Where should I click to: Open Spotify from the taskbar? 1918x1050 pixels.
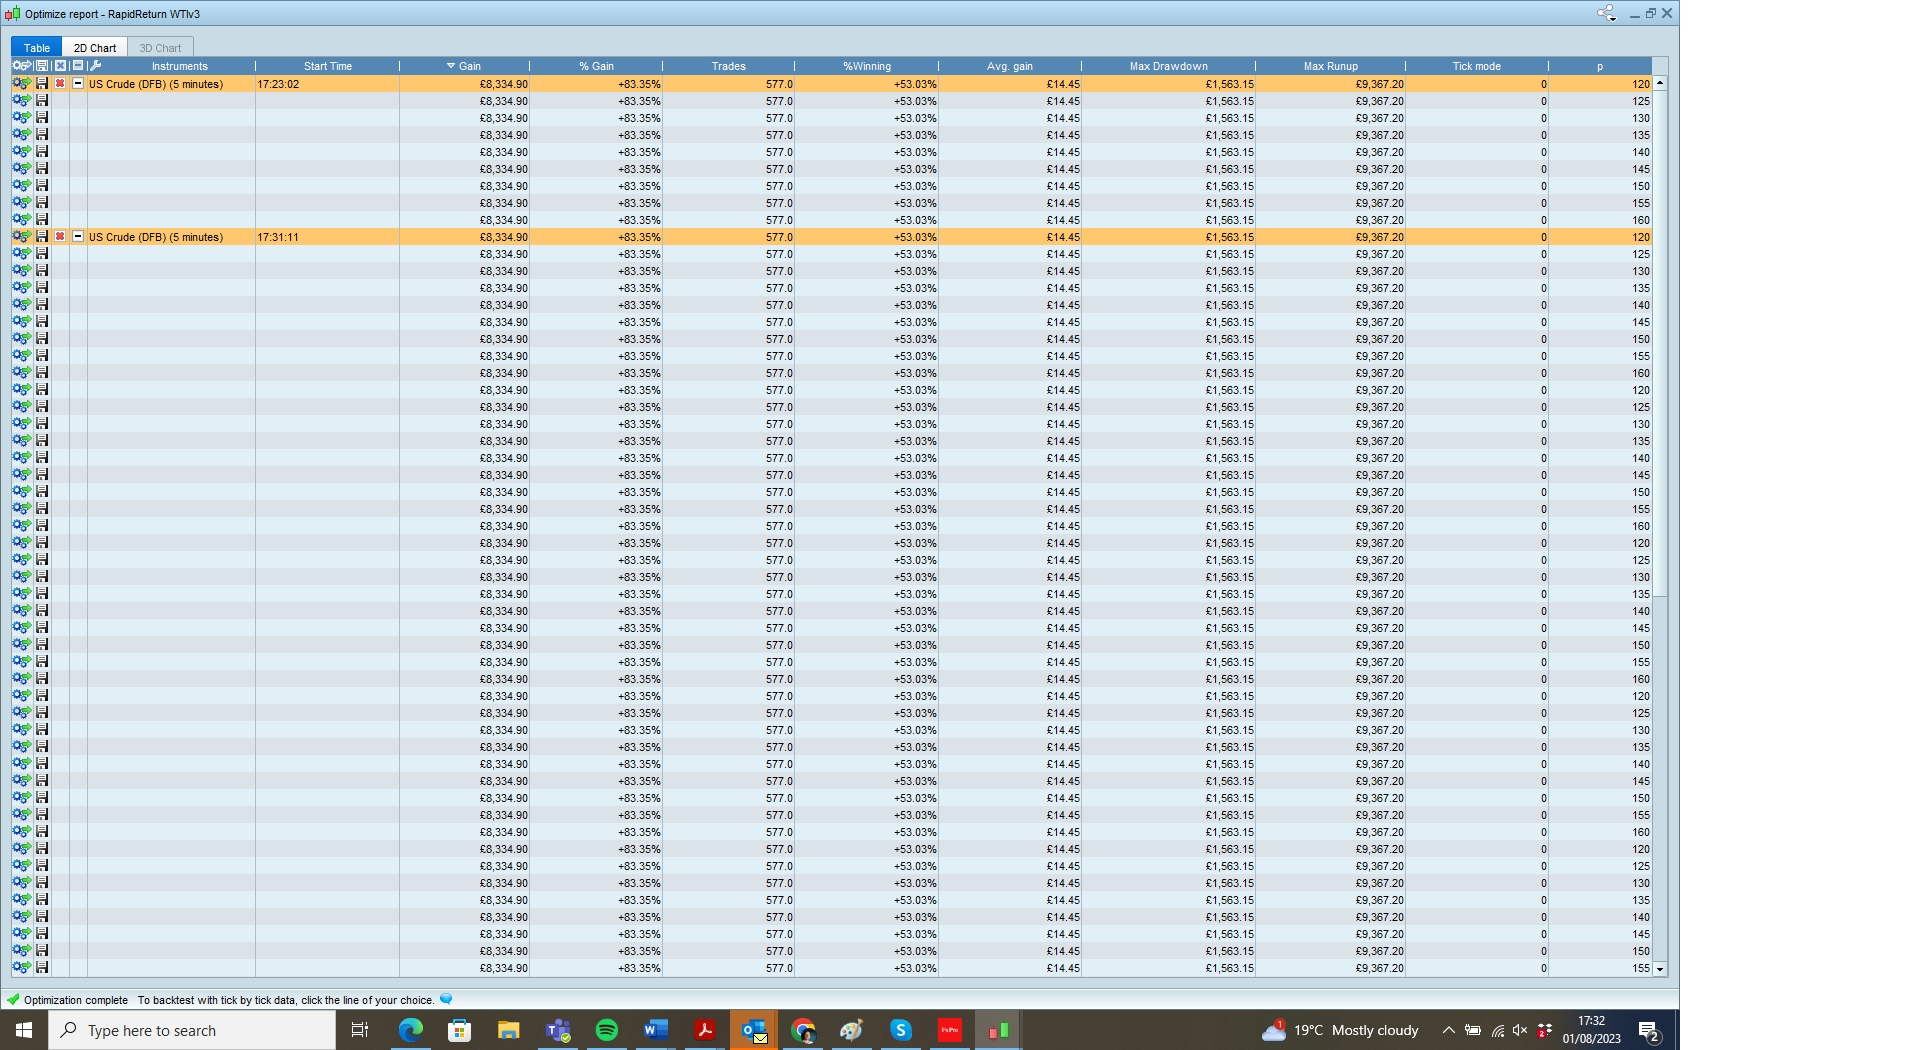(606, 1030)
